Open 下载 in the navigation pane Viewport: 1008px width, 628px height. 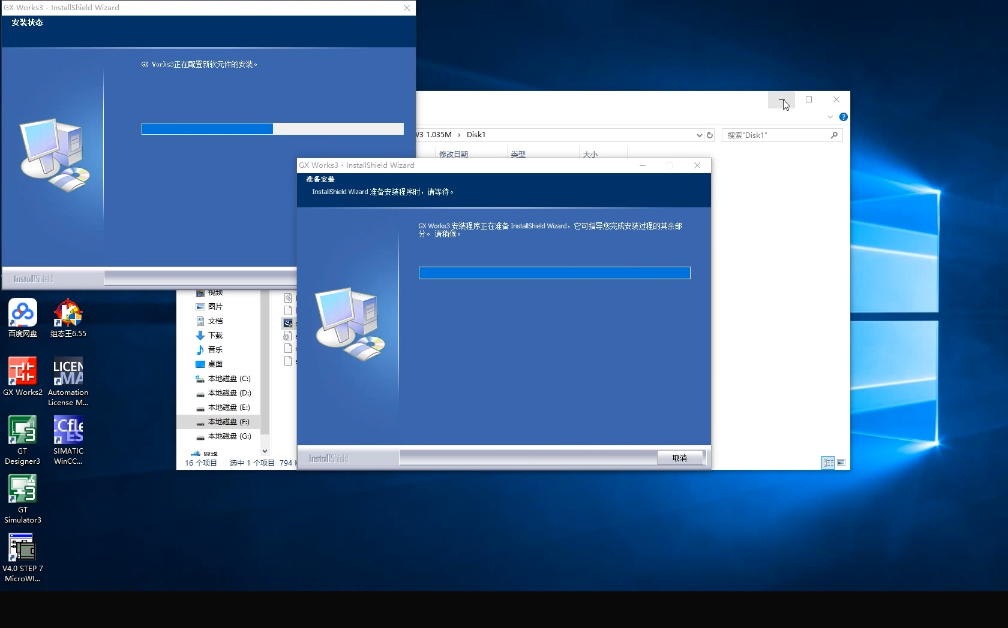coord(210,336)
